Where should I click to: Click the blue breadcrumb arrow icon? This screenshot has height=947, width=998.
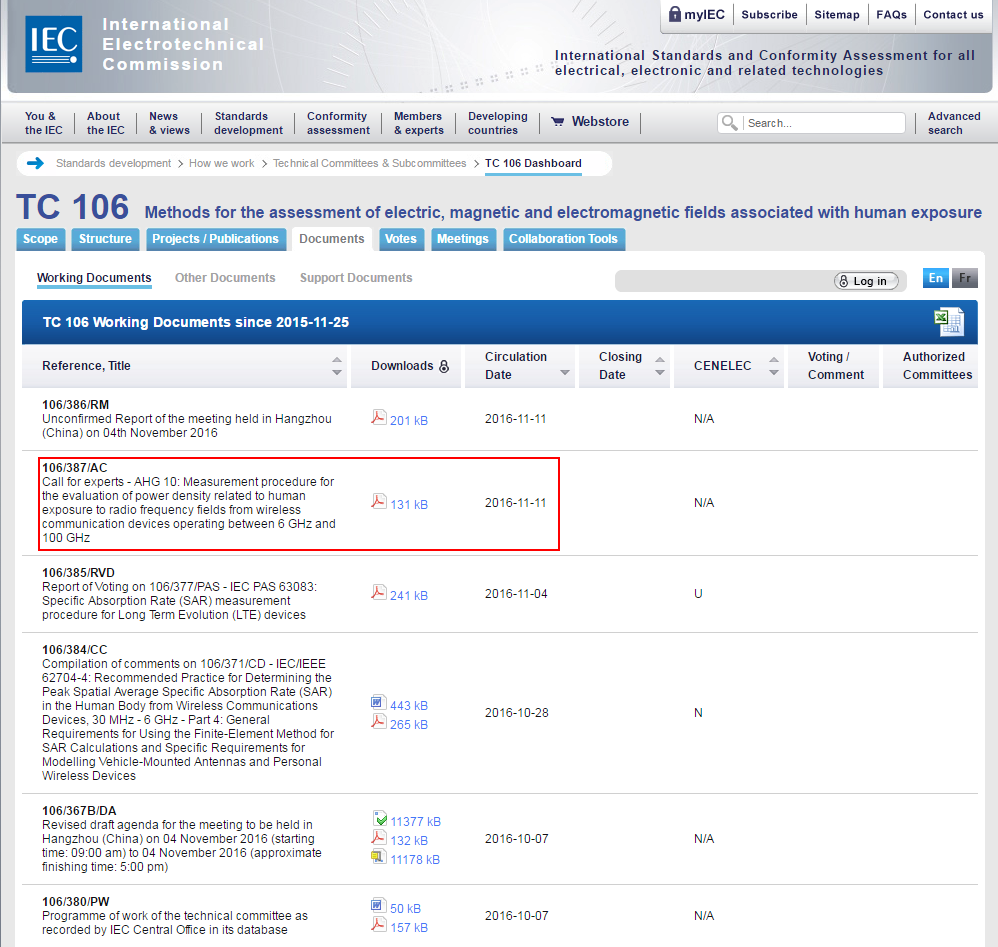pos(35,163)
